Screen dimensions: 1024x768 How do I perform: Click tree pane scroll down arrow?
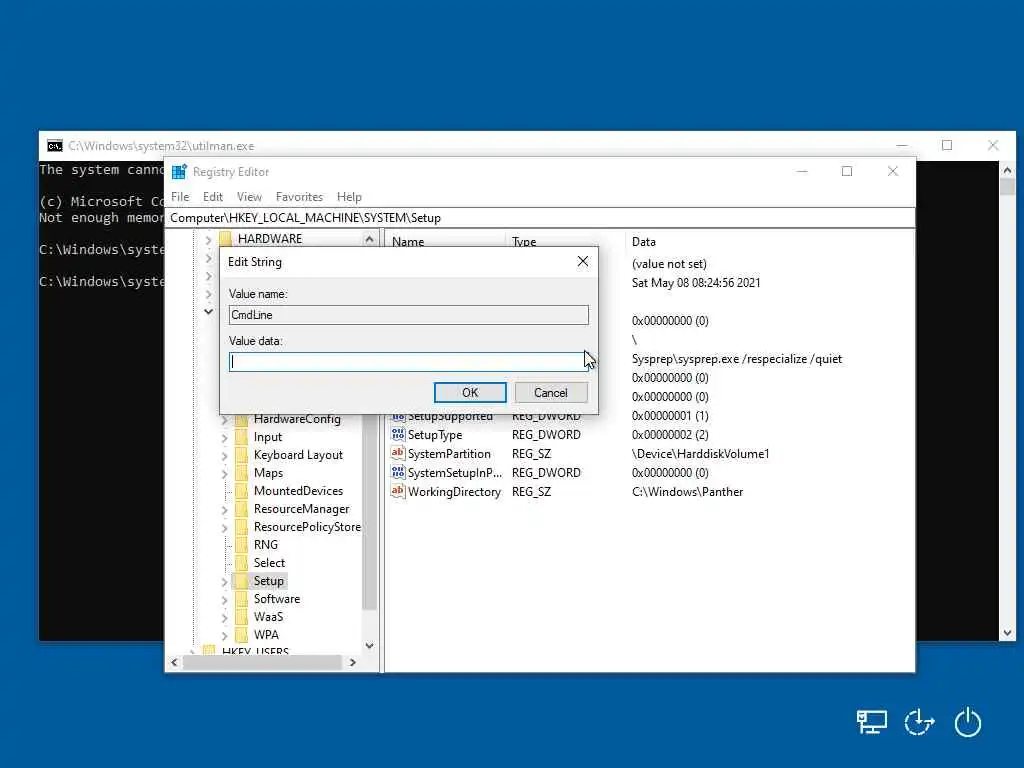point(369,646)
